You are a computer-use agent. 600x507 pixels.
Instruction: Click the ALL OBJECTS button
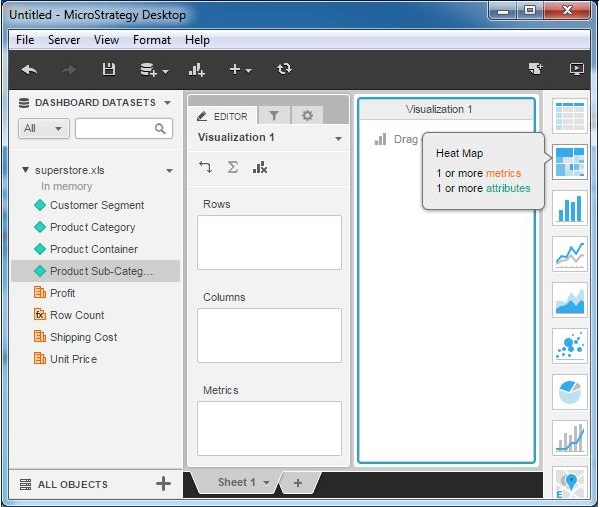[72, 484]
